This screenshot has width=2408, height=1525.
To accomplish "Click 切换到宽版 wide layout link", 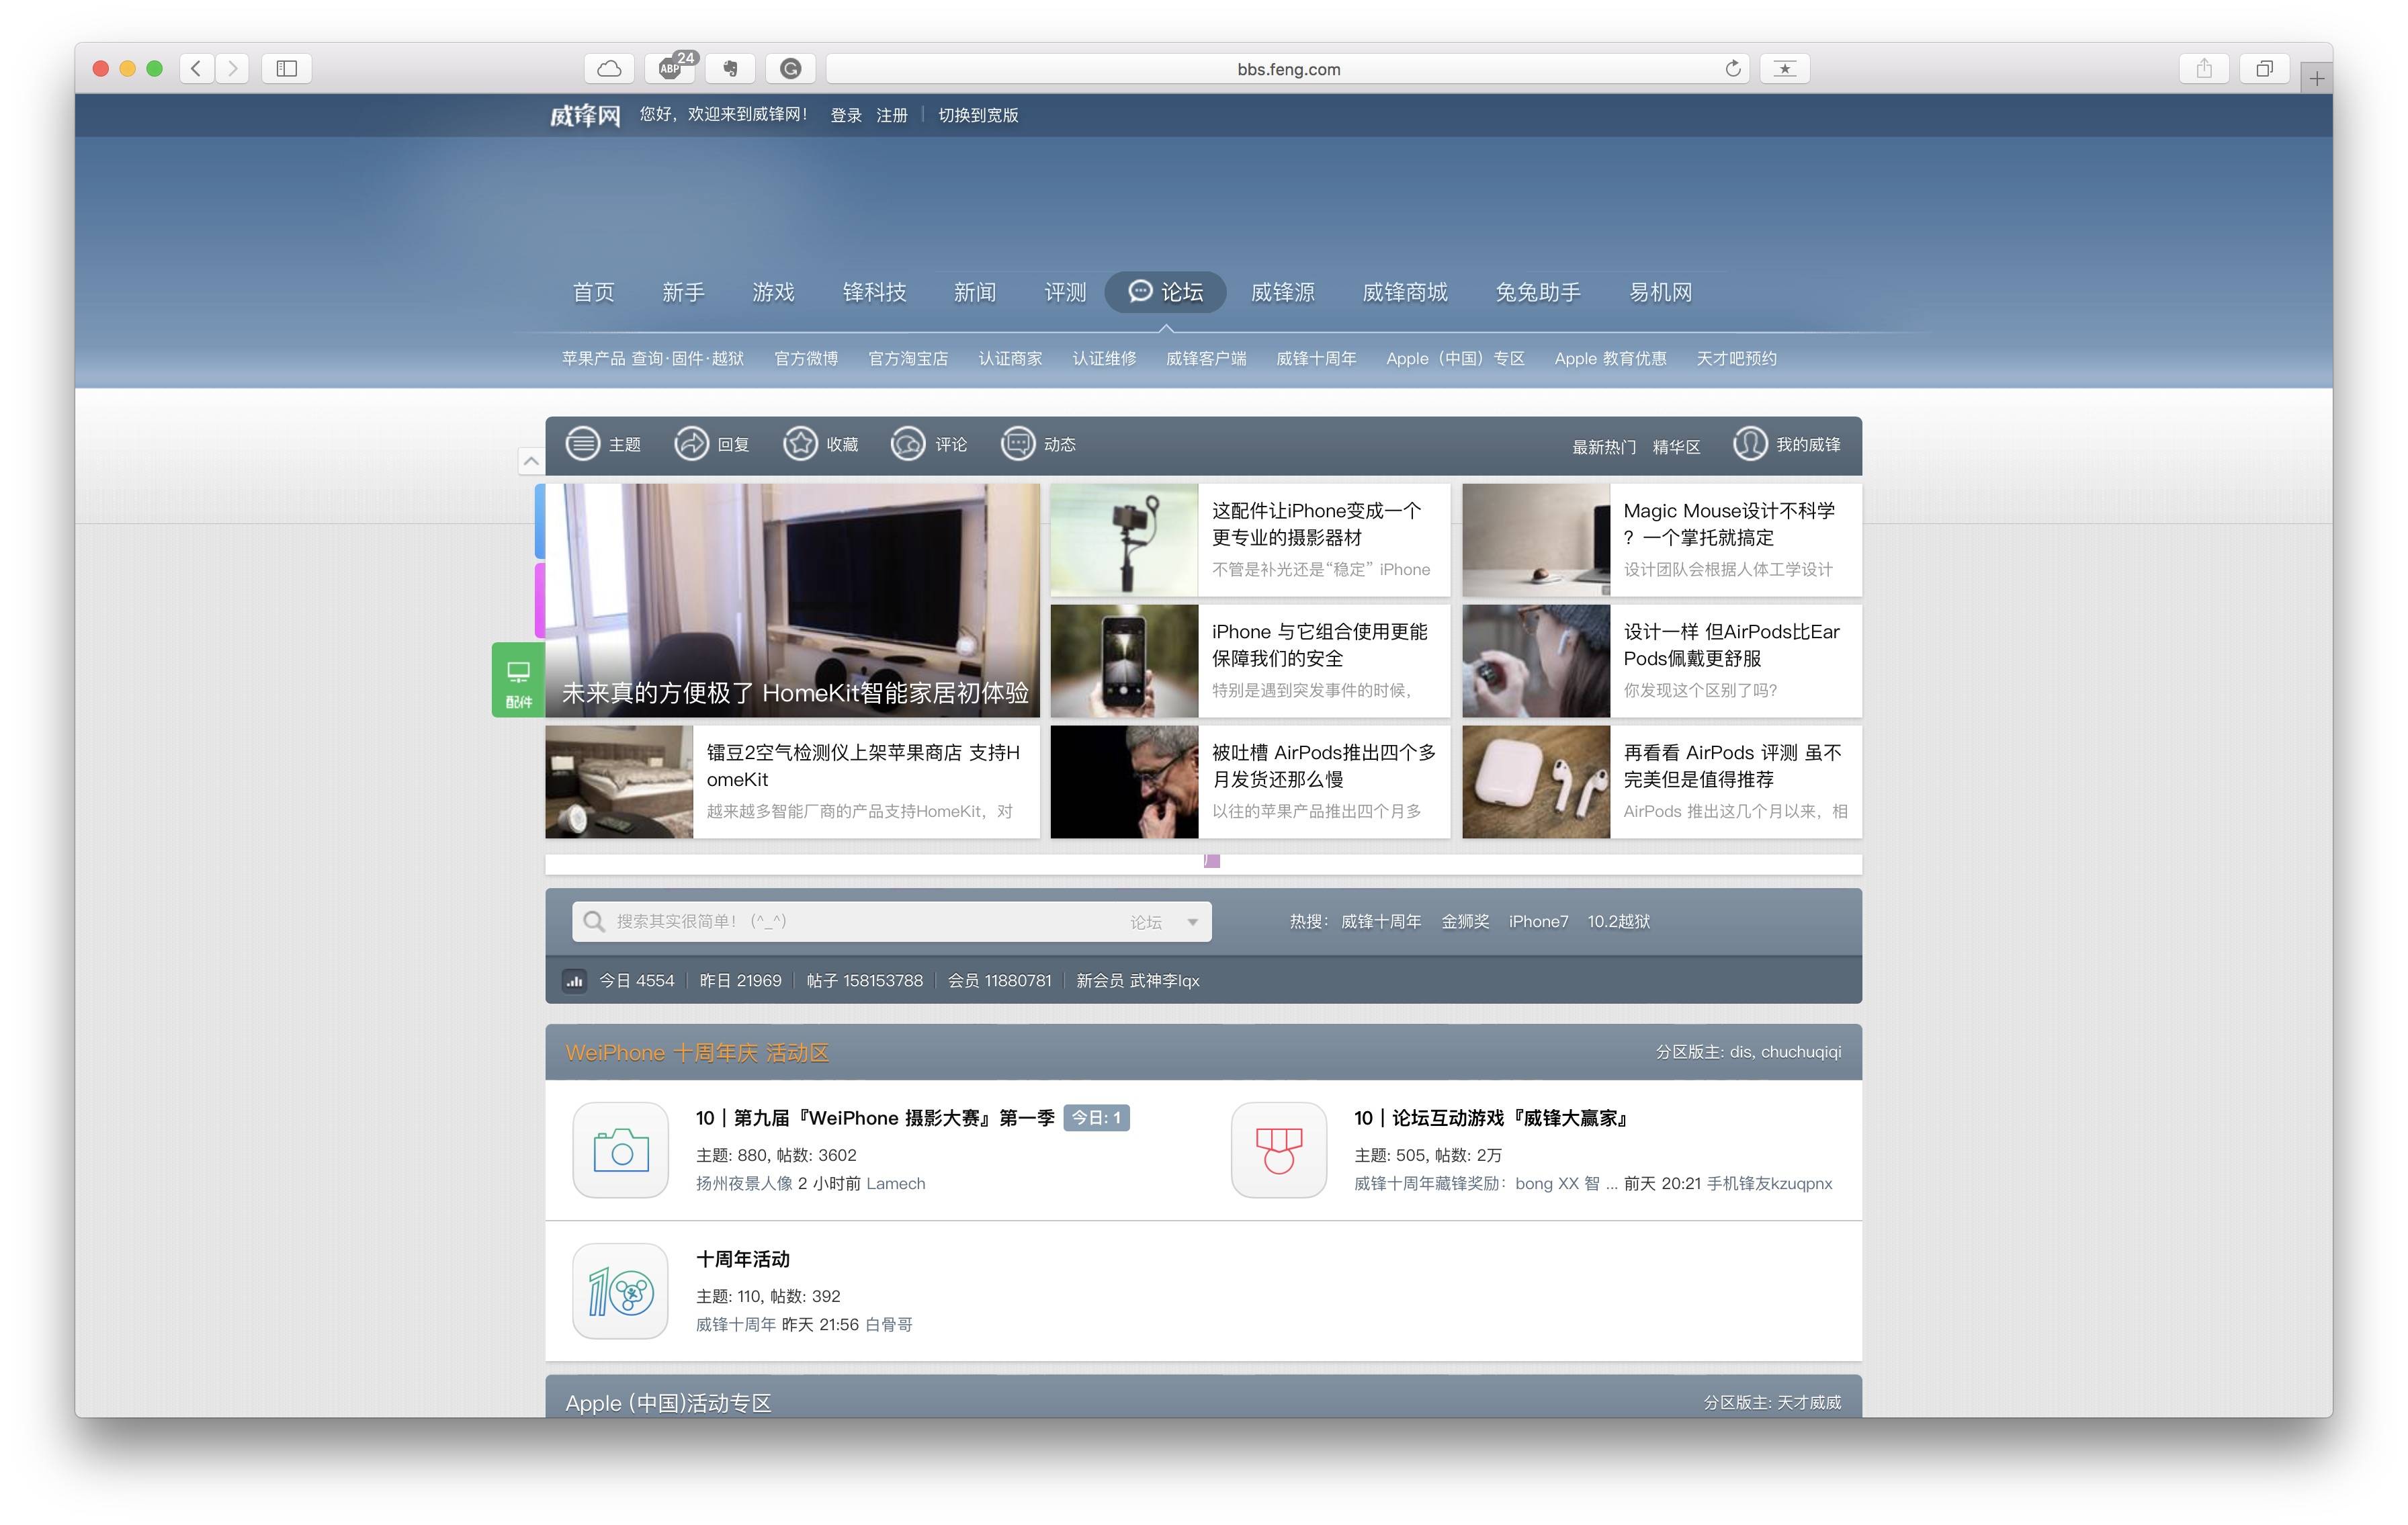I will tap(978, 116).
